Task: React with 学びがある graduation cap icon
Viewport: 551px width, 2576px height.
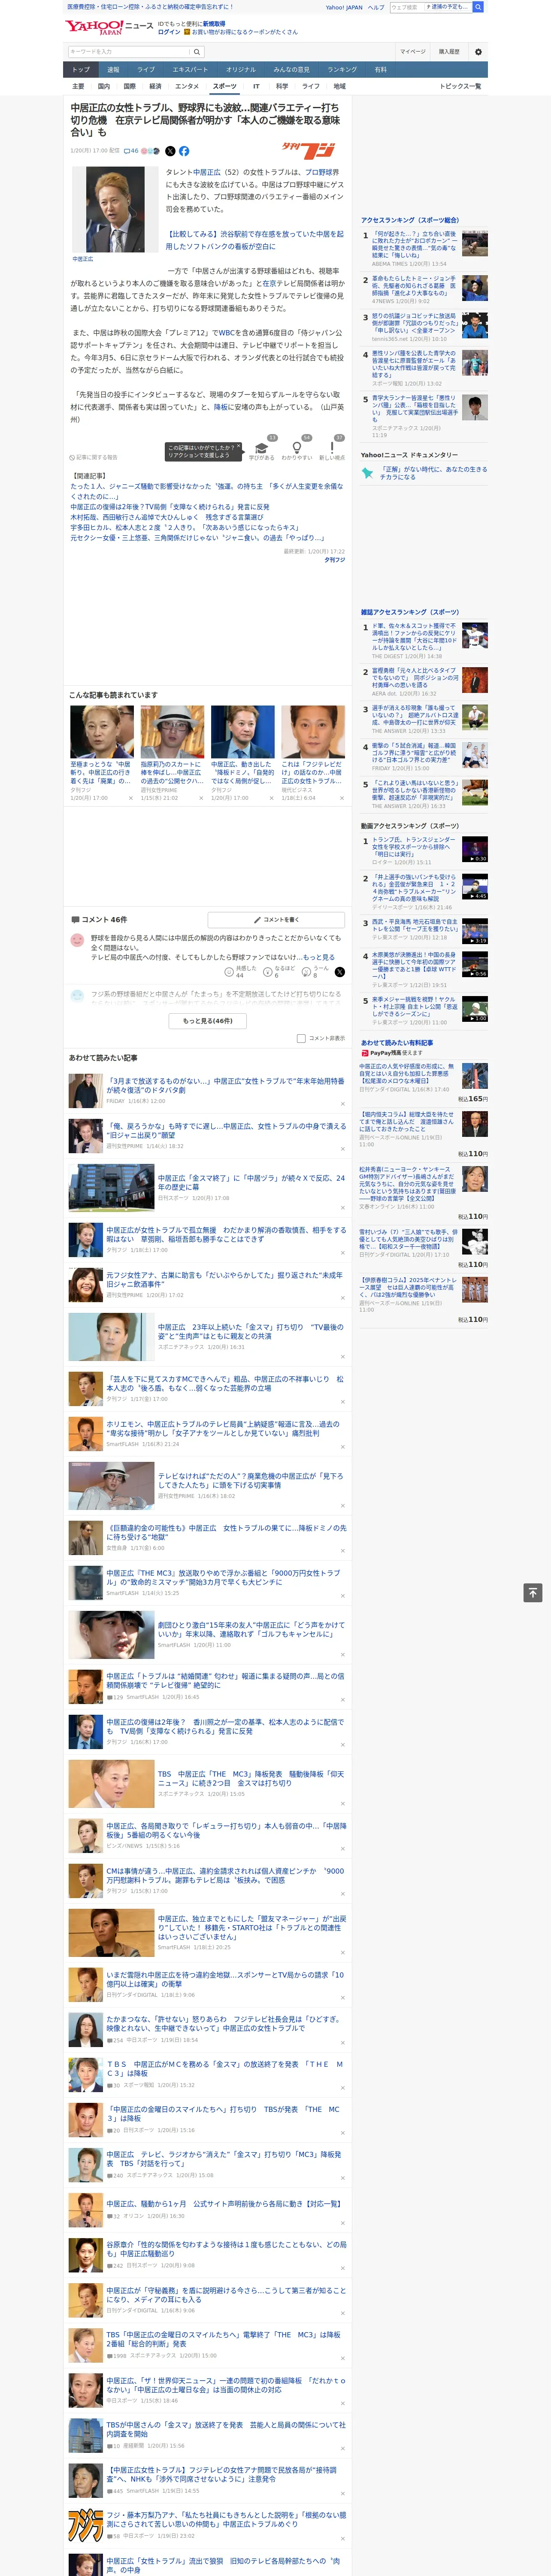Action: tap(262, 448)
